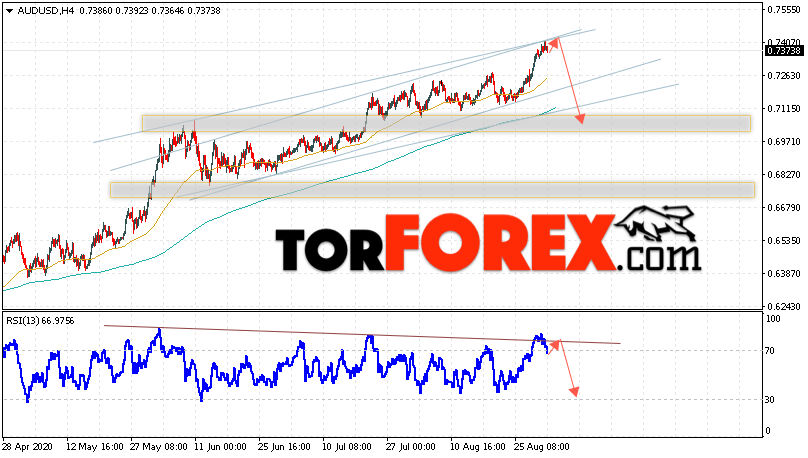Select the price axis value 0.71150

click(784, 109)
